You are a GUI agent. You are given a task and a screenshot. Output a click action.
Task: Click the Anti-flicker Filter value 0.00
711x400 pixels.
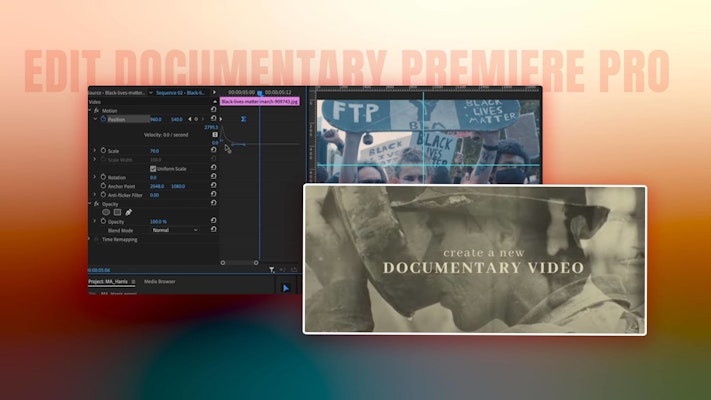[x=155, y=195]
